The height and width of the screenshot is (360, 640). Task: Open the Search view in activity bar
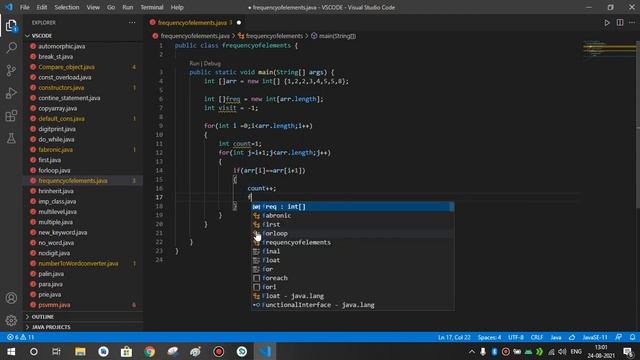[x=11, y=48]
